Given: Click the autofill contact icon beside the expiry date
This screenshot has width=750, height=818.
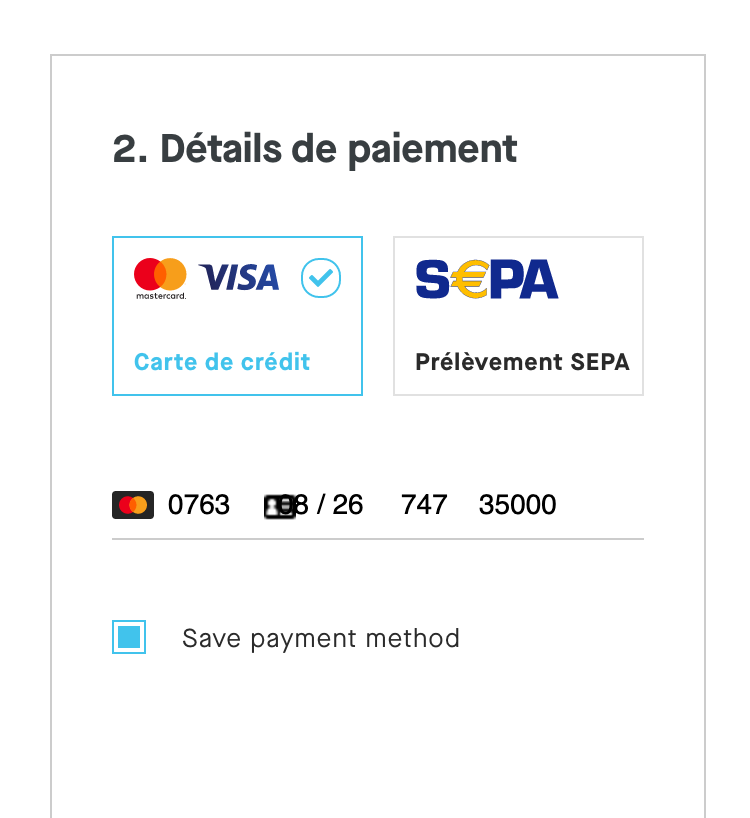Looking at the screenshot, I should pyautogui.click(x=278, y=507).
